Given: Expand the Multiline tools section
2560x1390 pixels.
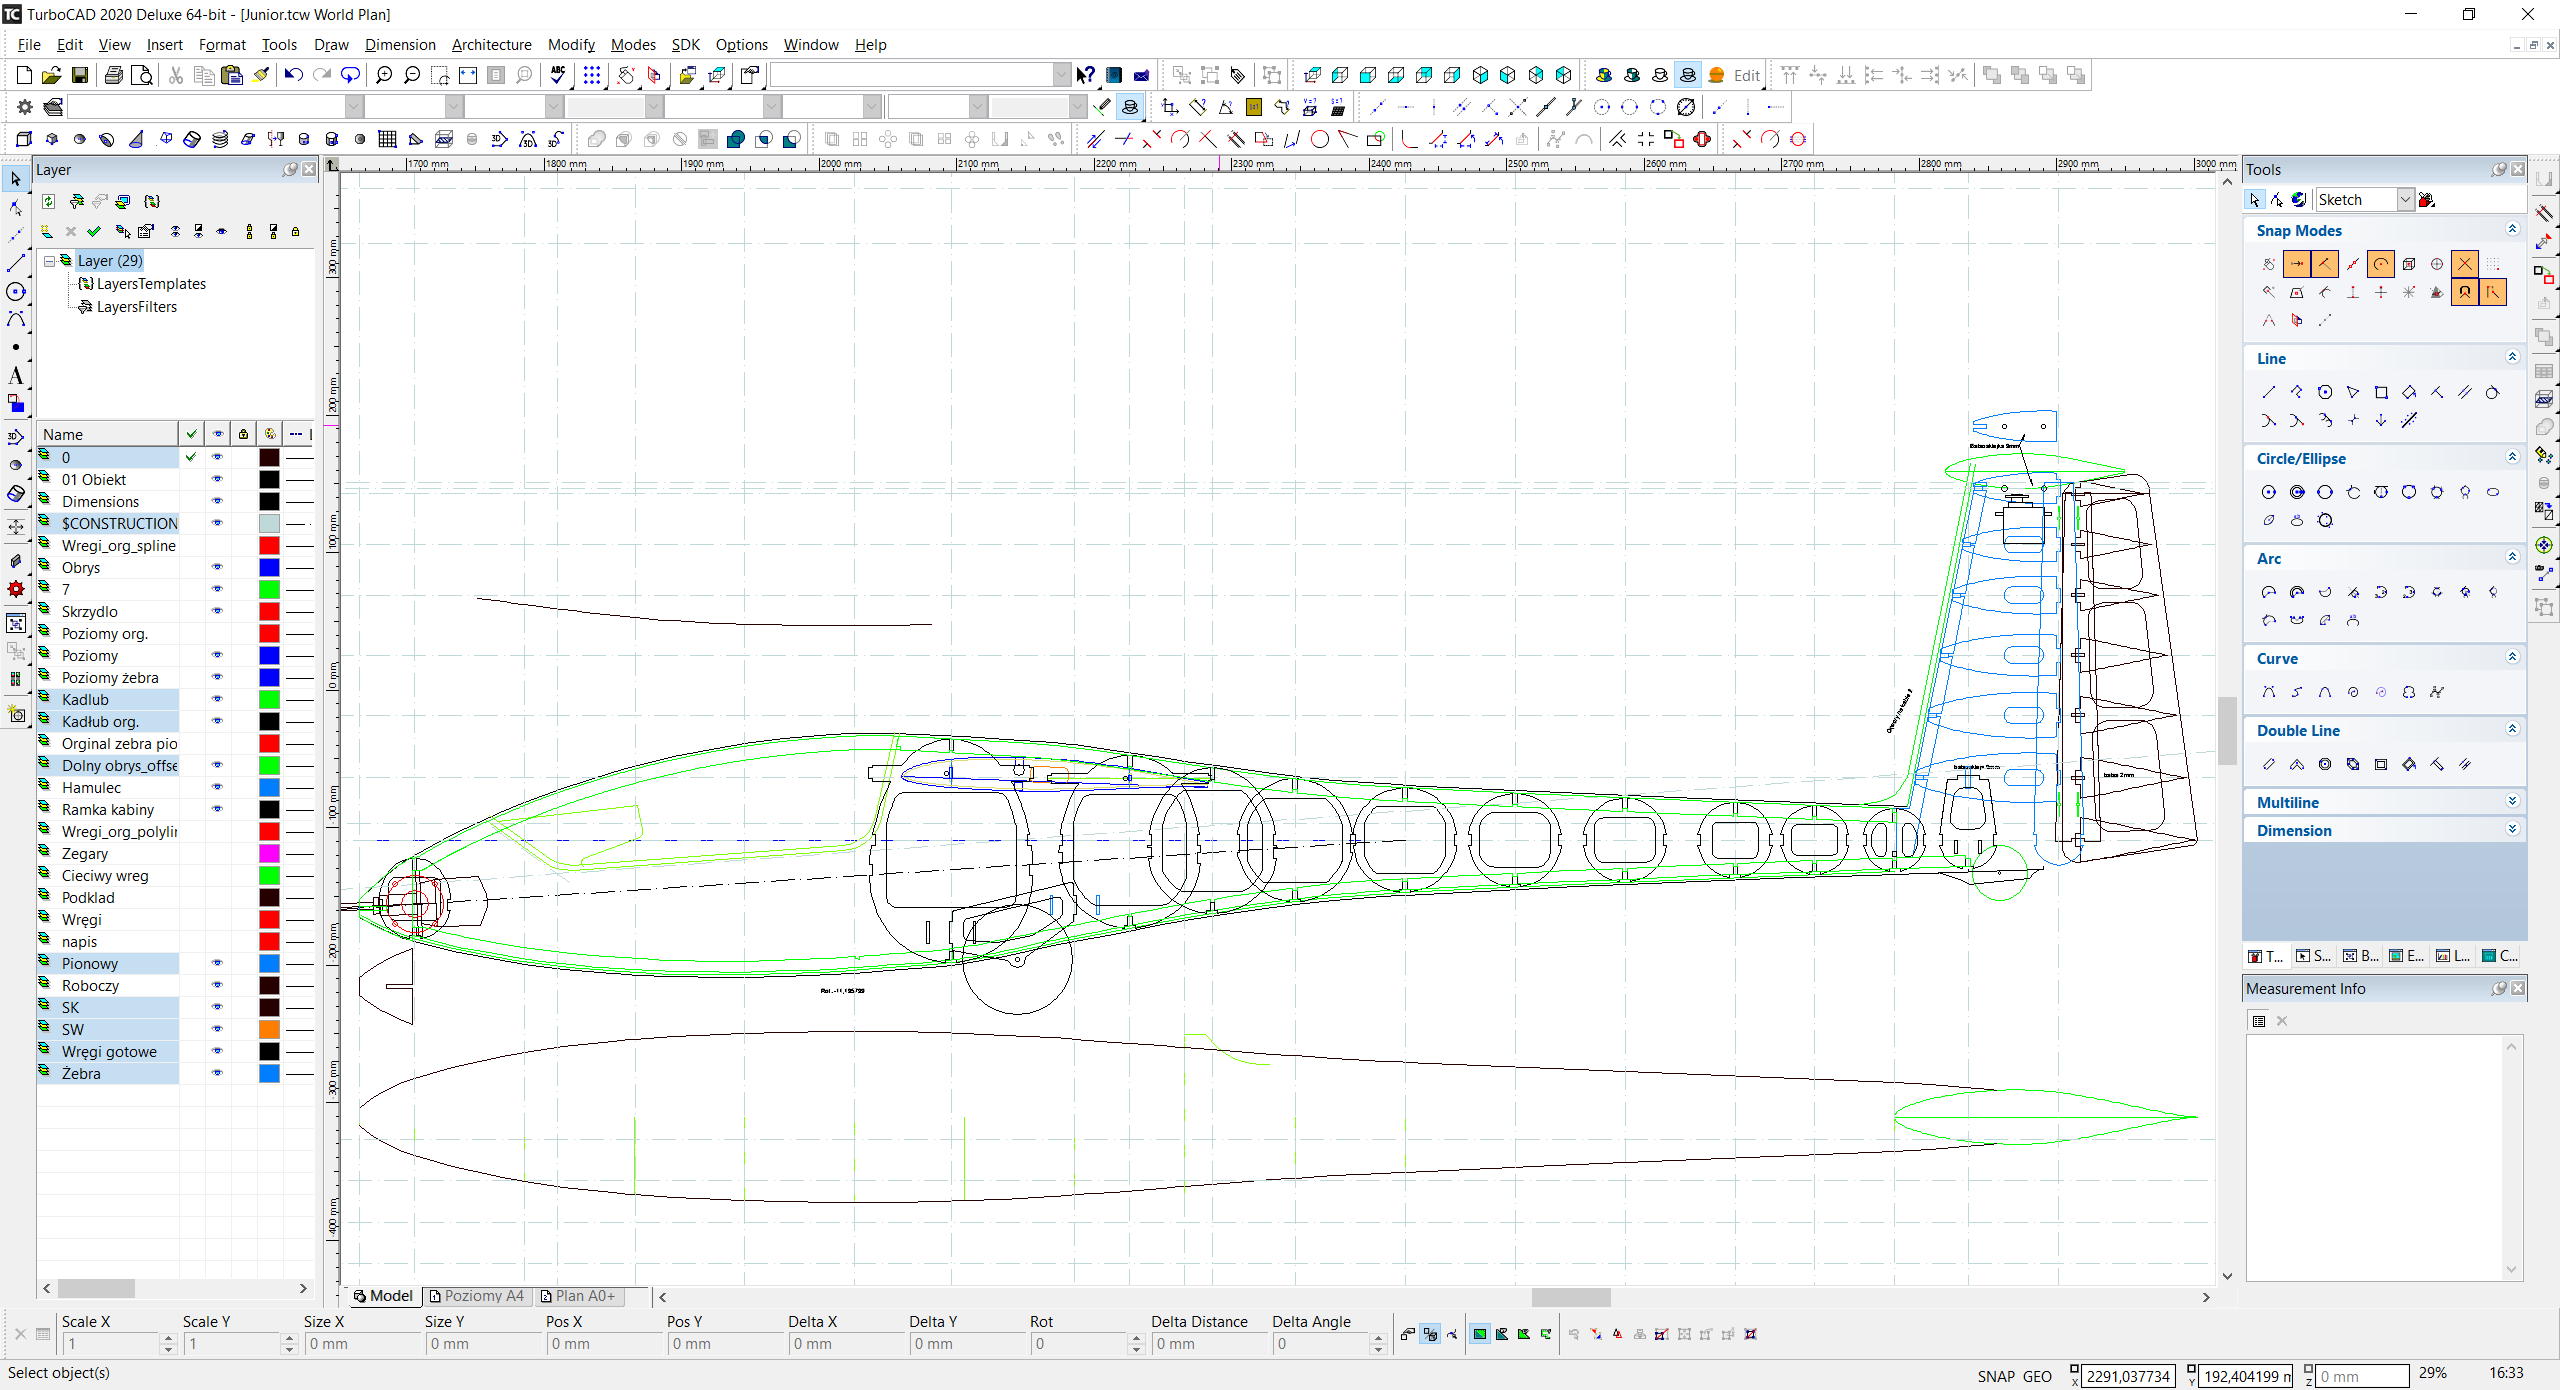Looking at the screenshot, I should [x=2512, y=802].
